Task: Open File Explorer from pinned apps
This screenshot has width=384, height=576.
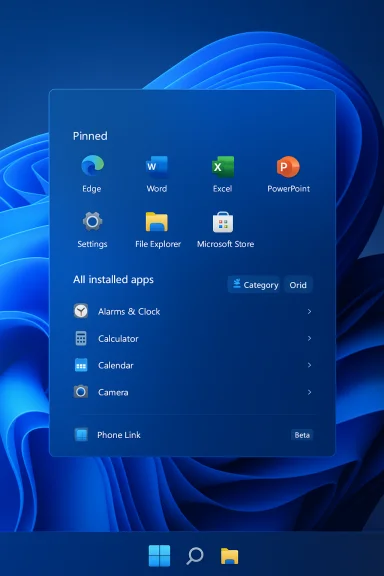Action: tap(157, 222)
